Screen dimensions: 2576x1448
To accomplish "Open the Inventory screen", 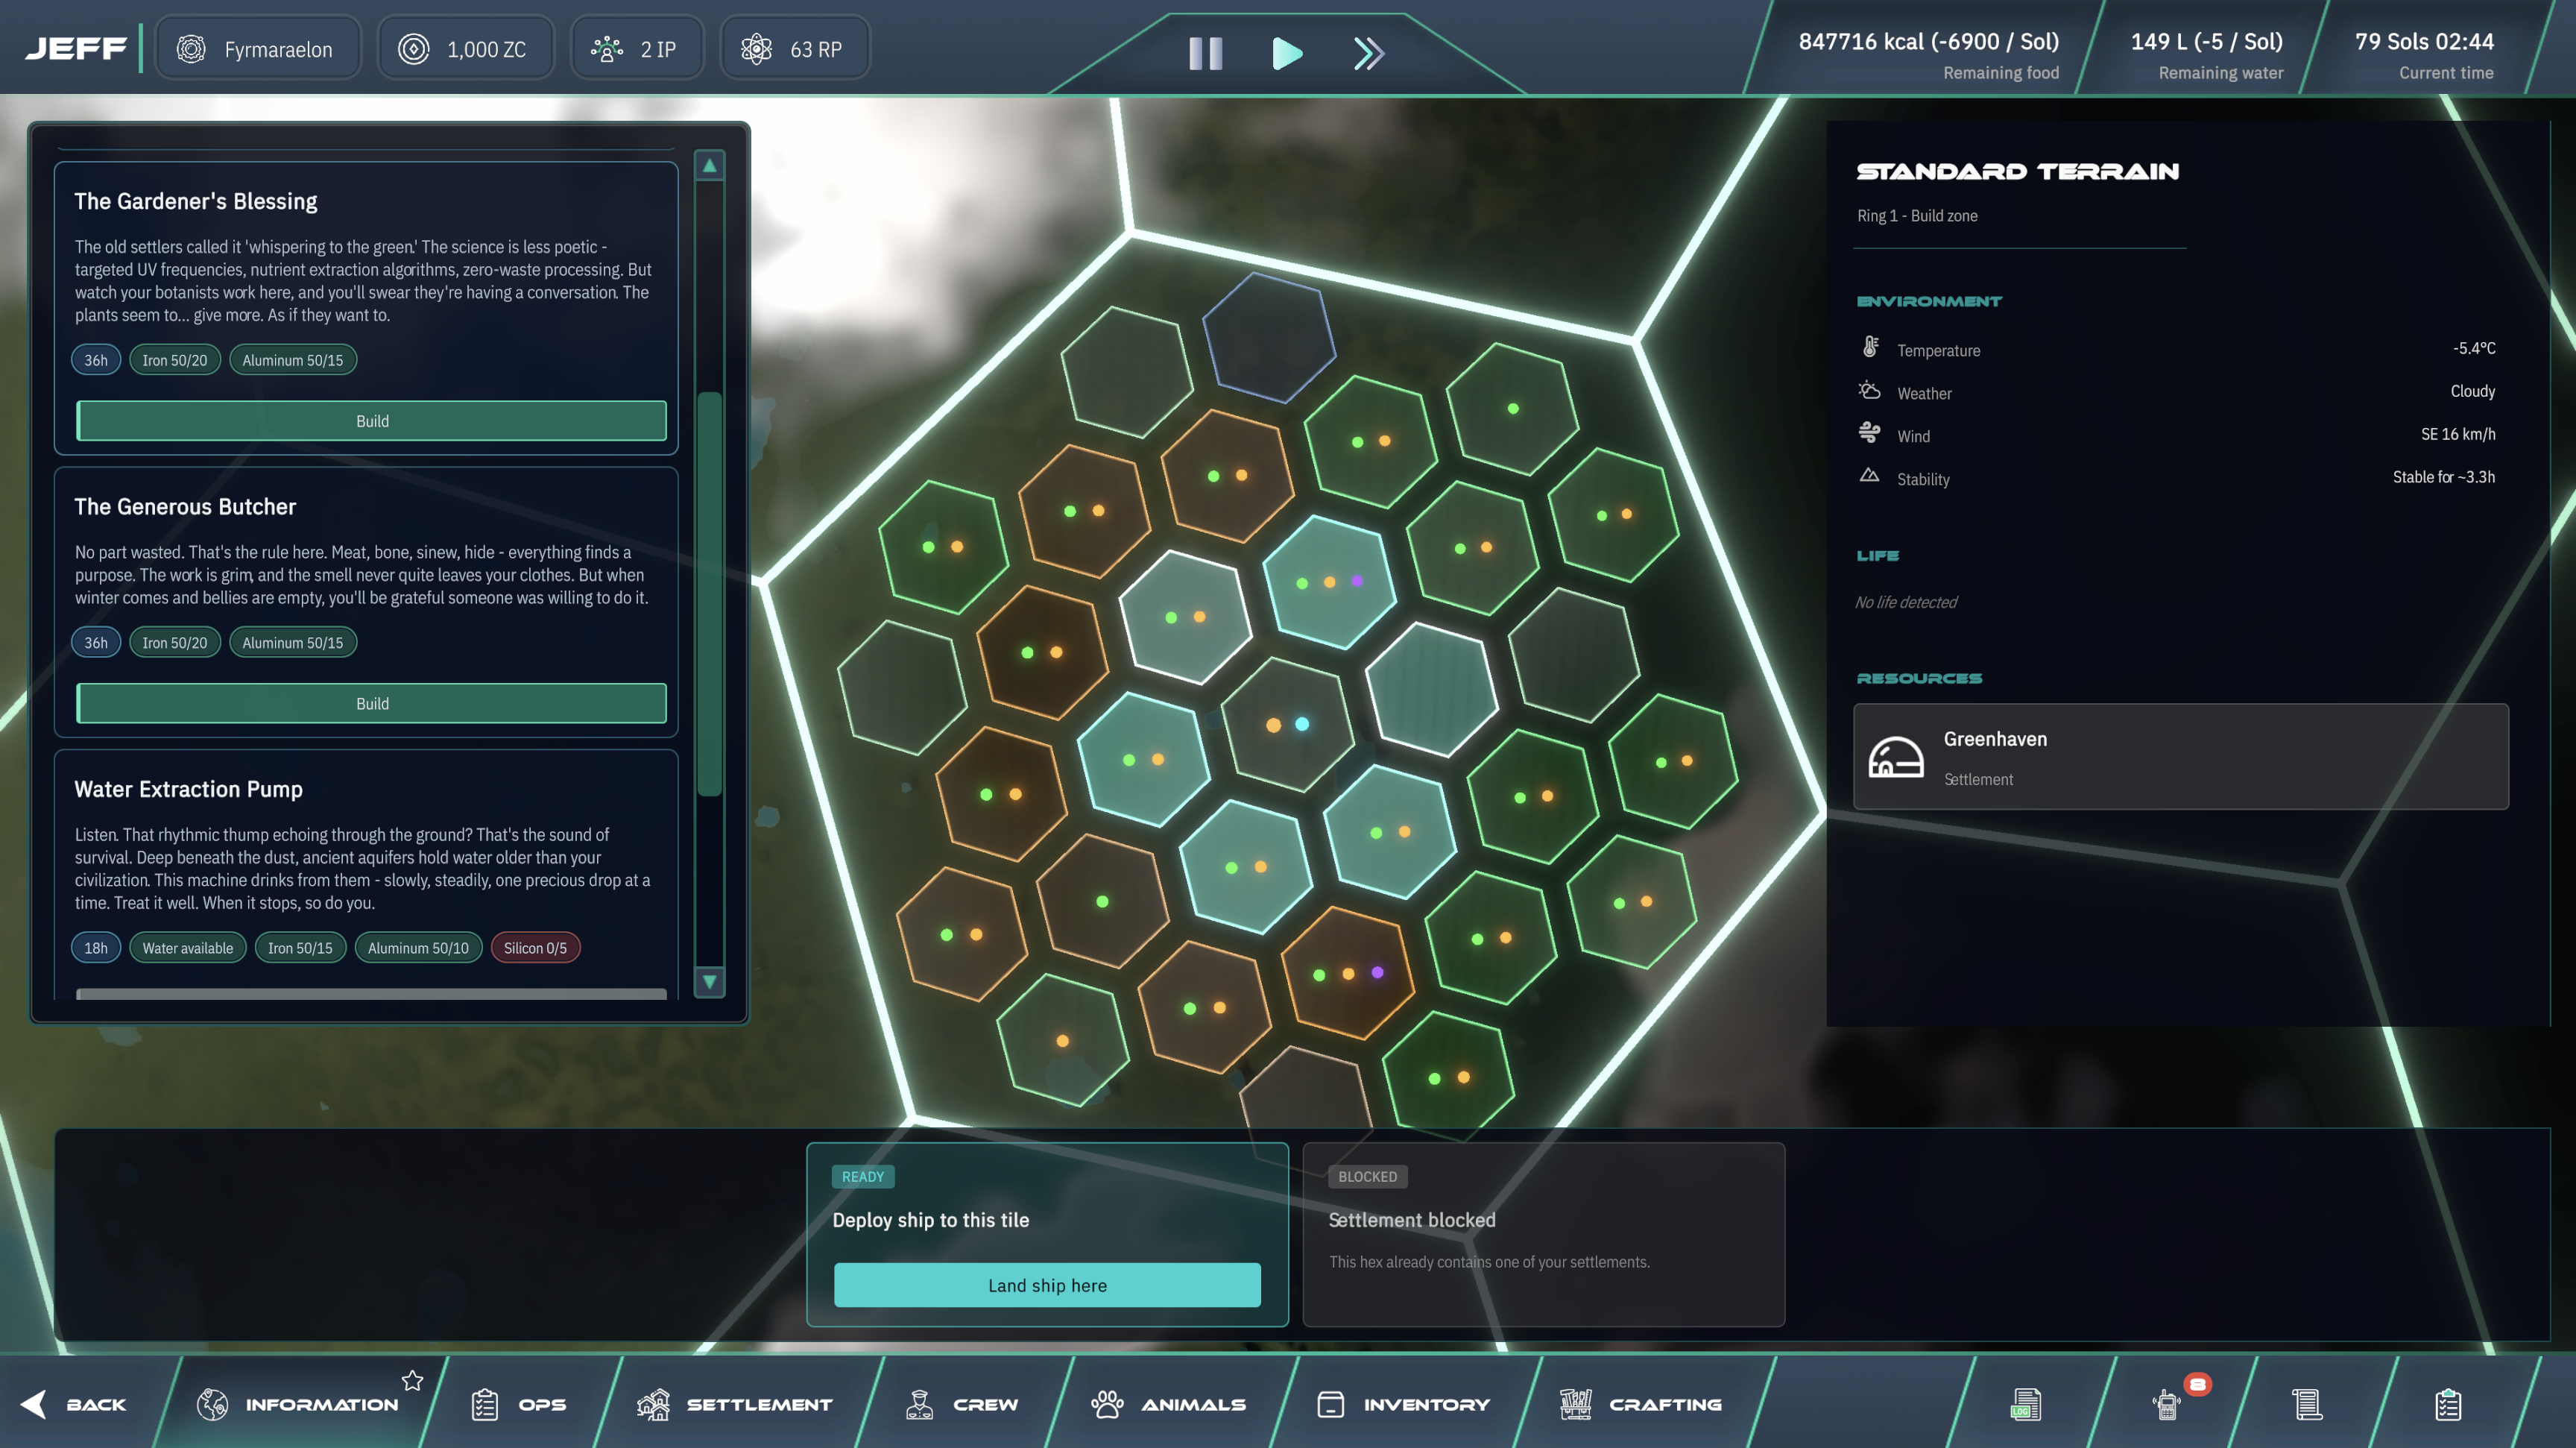I will 1403,1404.
